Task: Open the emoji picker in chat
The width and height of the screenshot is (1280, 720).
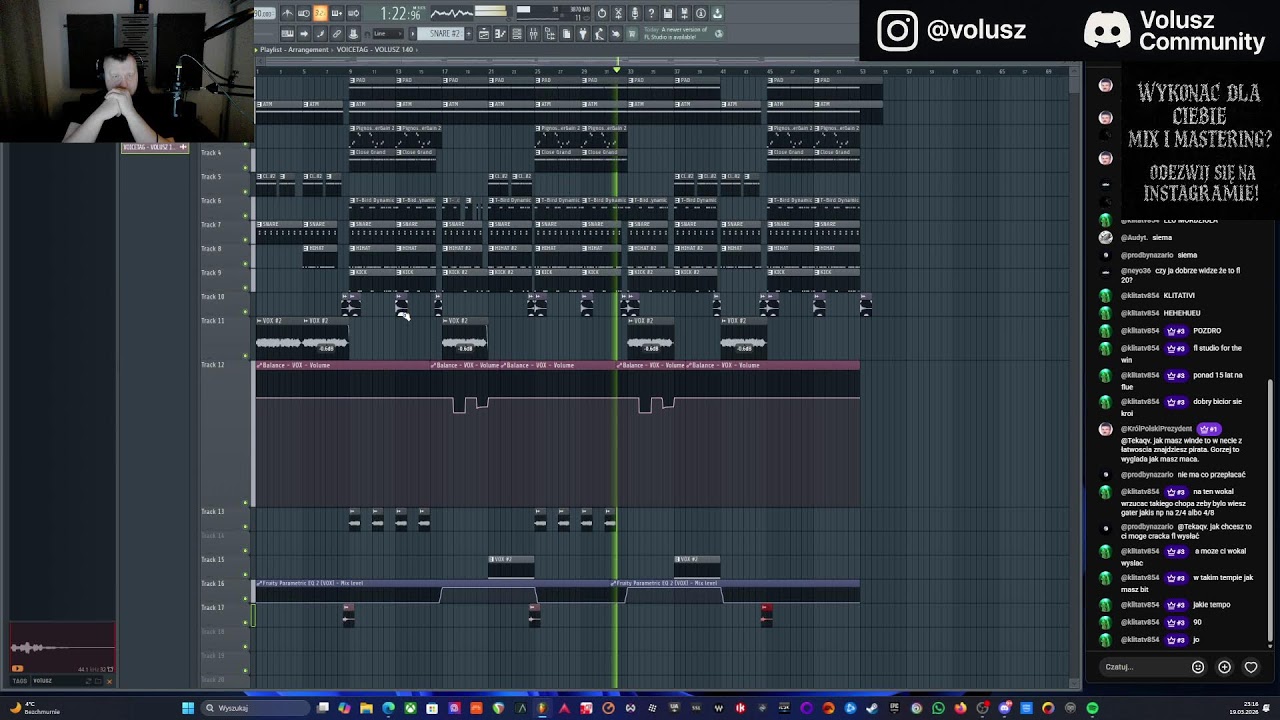Action: 1198,667
